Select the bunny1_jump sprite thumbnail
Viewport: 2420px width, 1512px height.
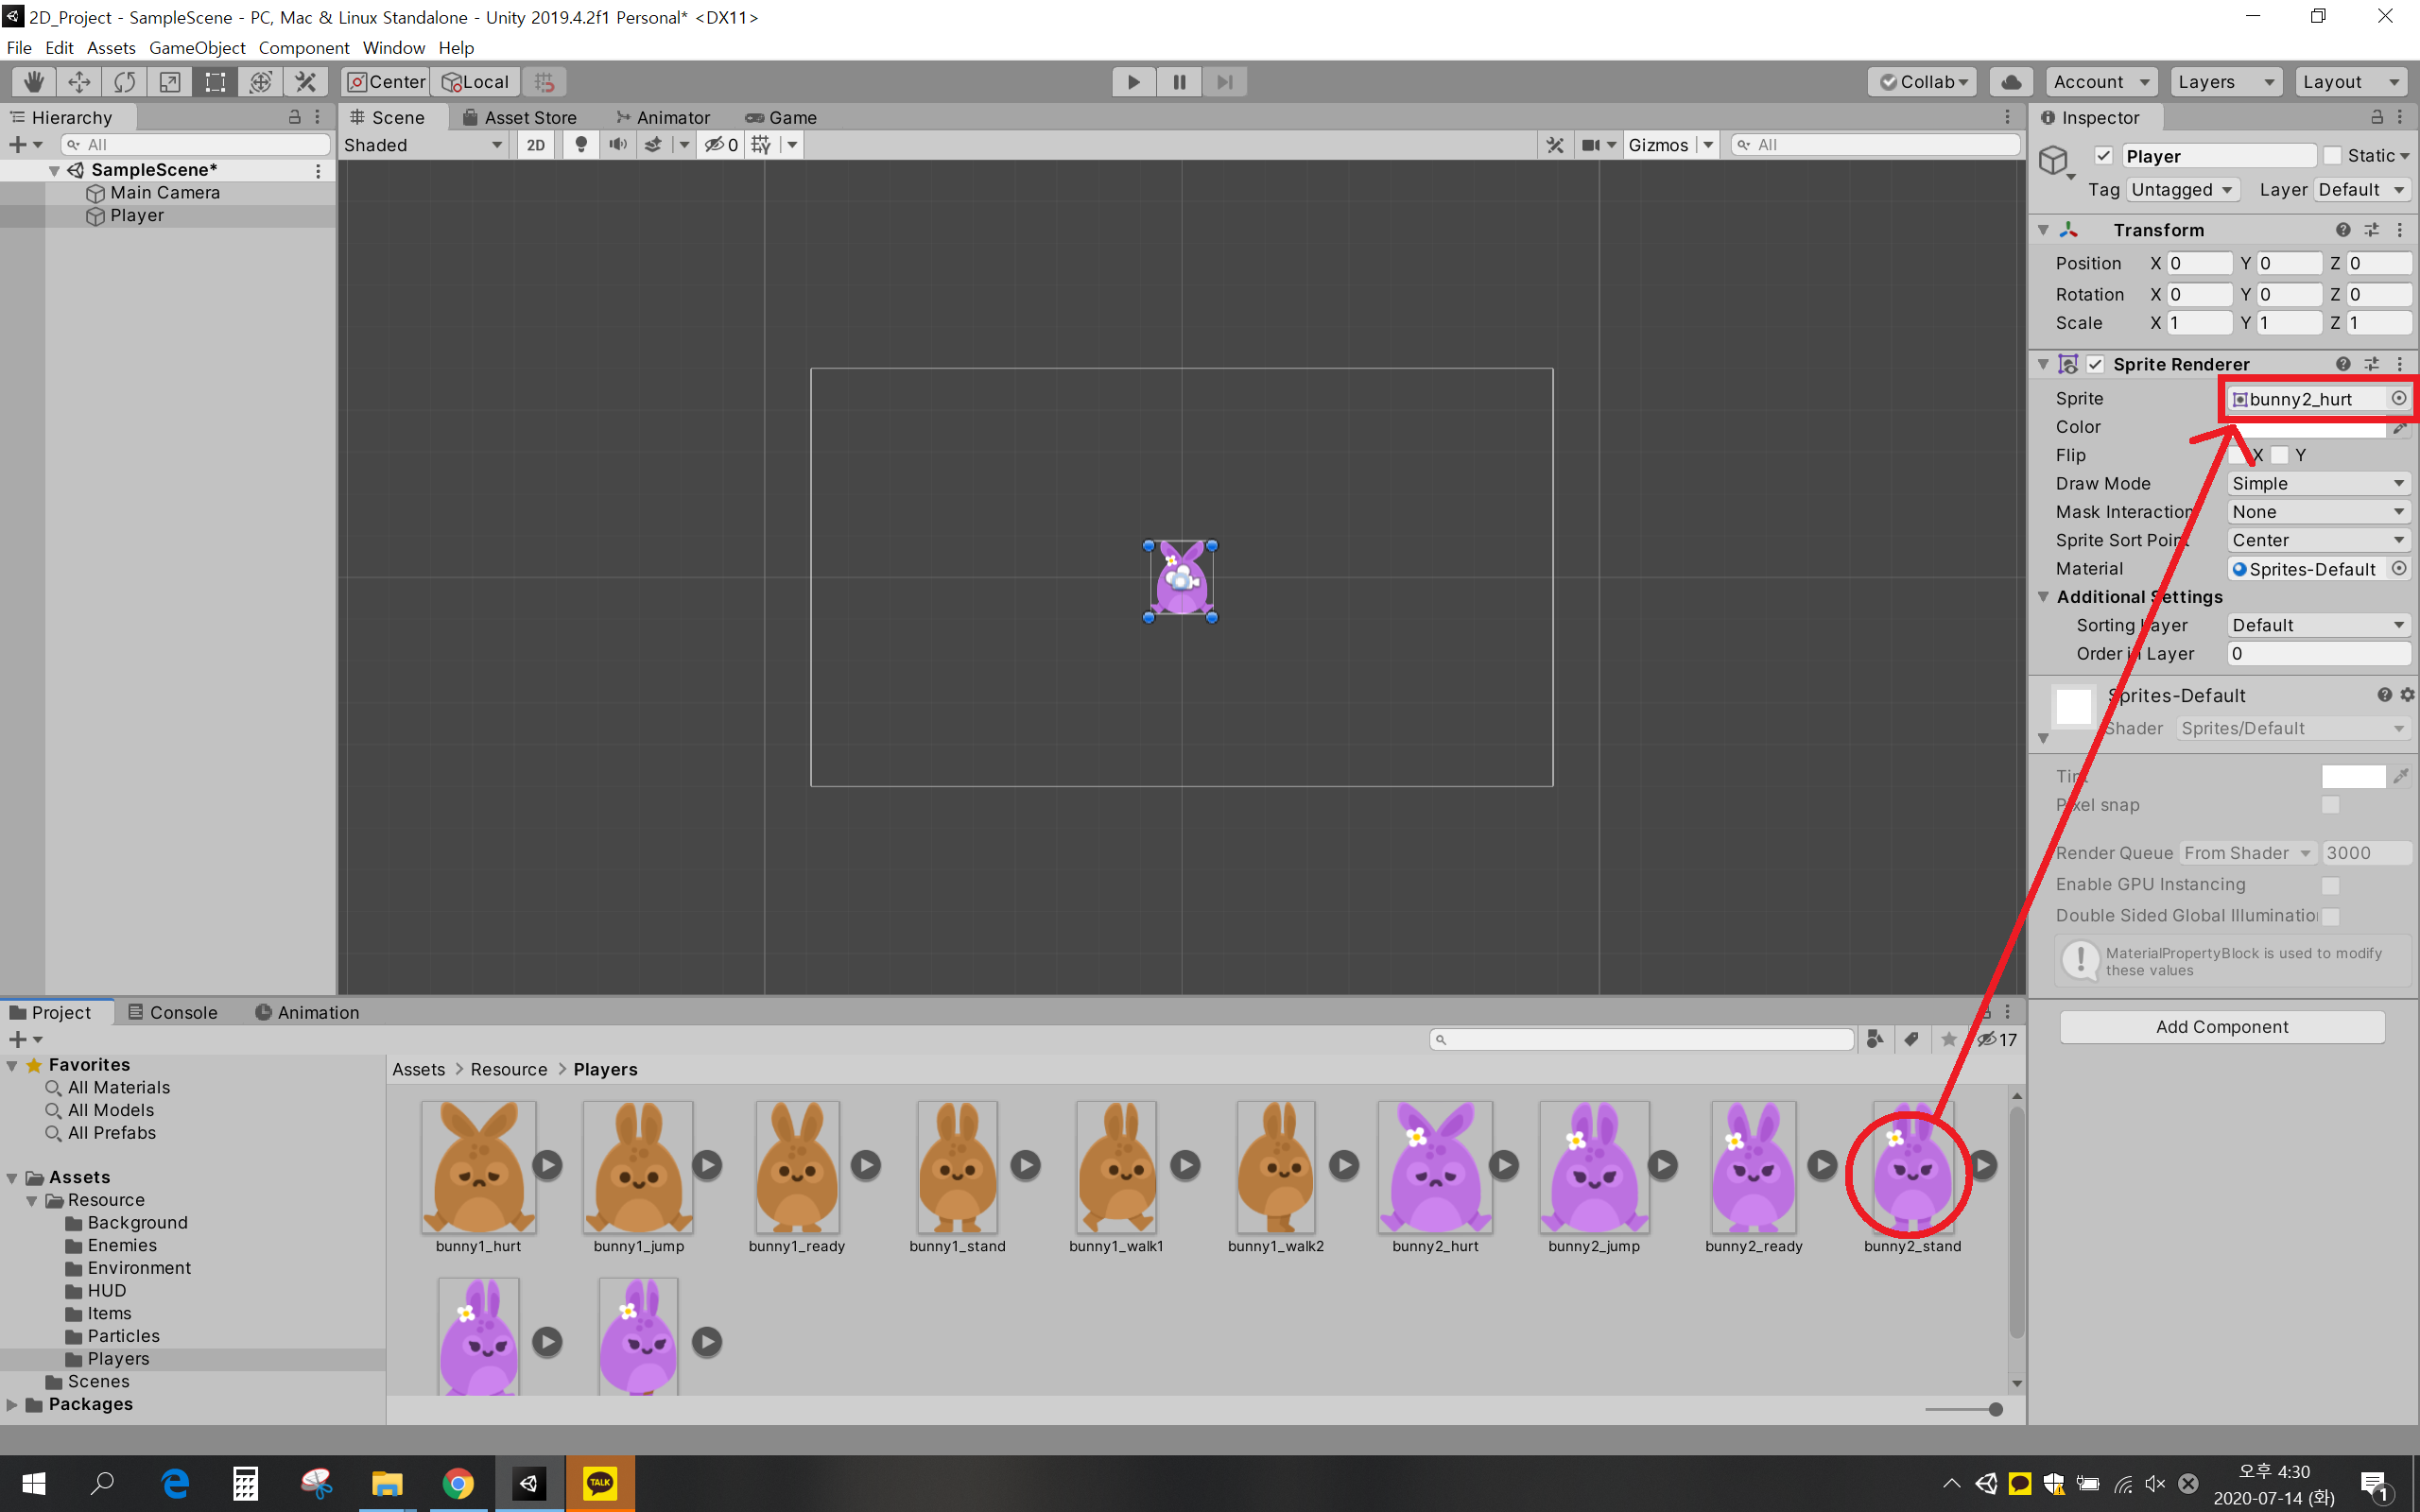[x=638, y=1167]
